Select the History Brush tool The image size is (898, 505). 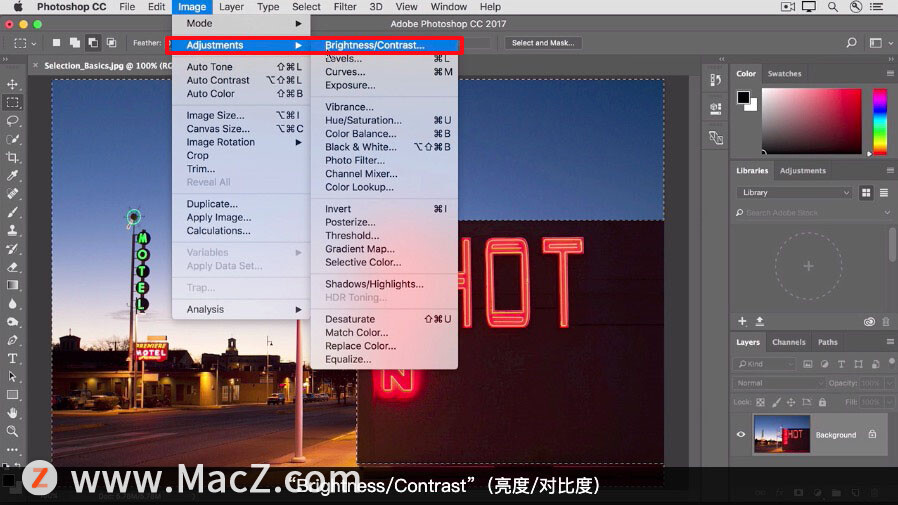pyautogui.click(x=12, y=248)
